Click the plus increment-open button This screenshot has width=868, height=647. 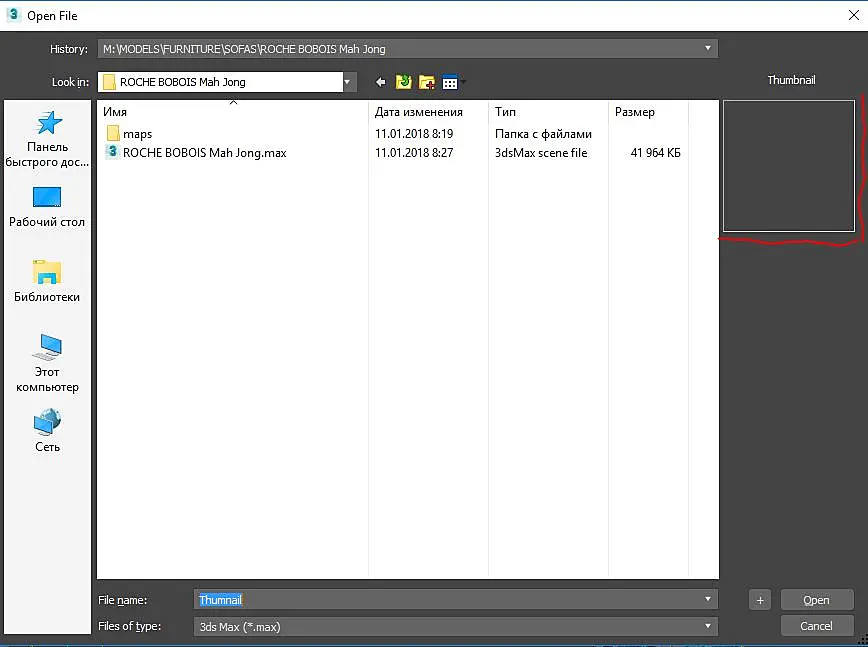coord(760,600)
